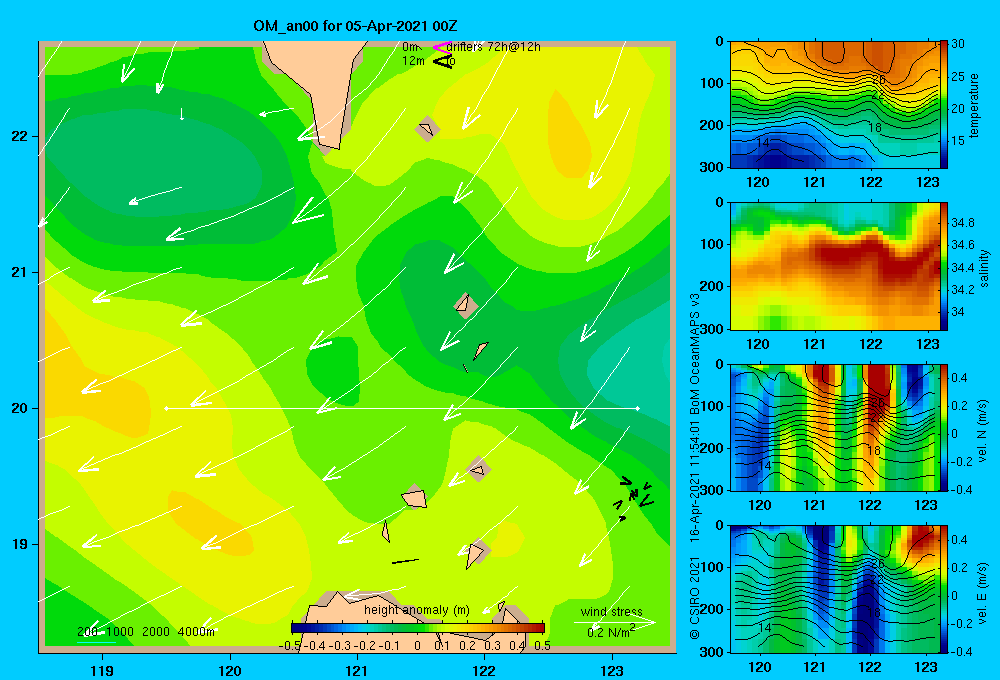Click latitude label '20' on main map
The height and width of the screenshot is (680, 1000).
tap(20, 408)
